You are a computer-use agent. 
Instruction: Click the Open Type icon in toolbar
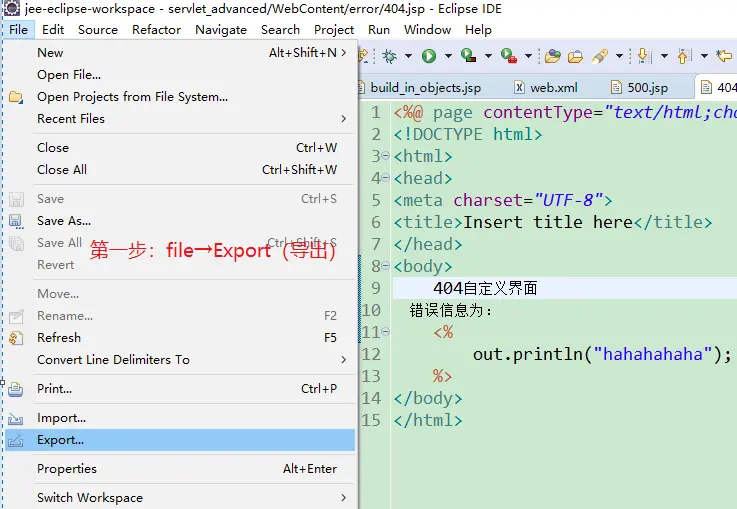coord(554,56)
